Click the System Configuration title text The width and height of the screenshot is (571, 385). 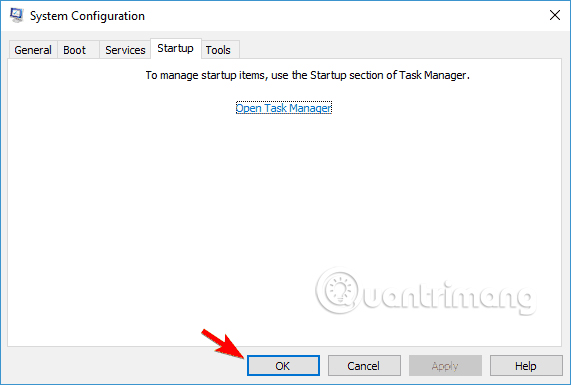click(87, 16)
